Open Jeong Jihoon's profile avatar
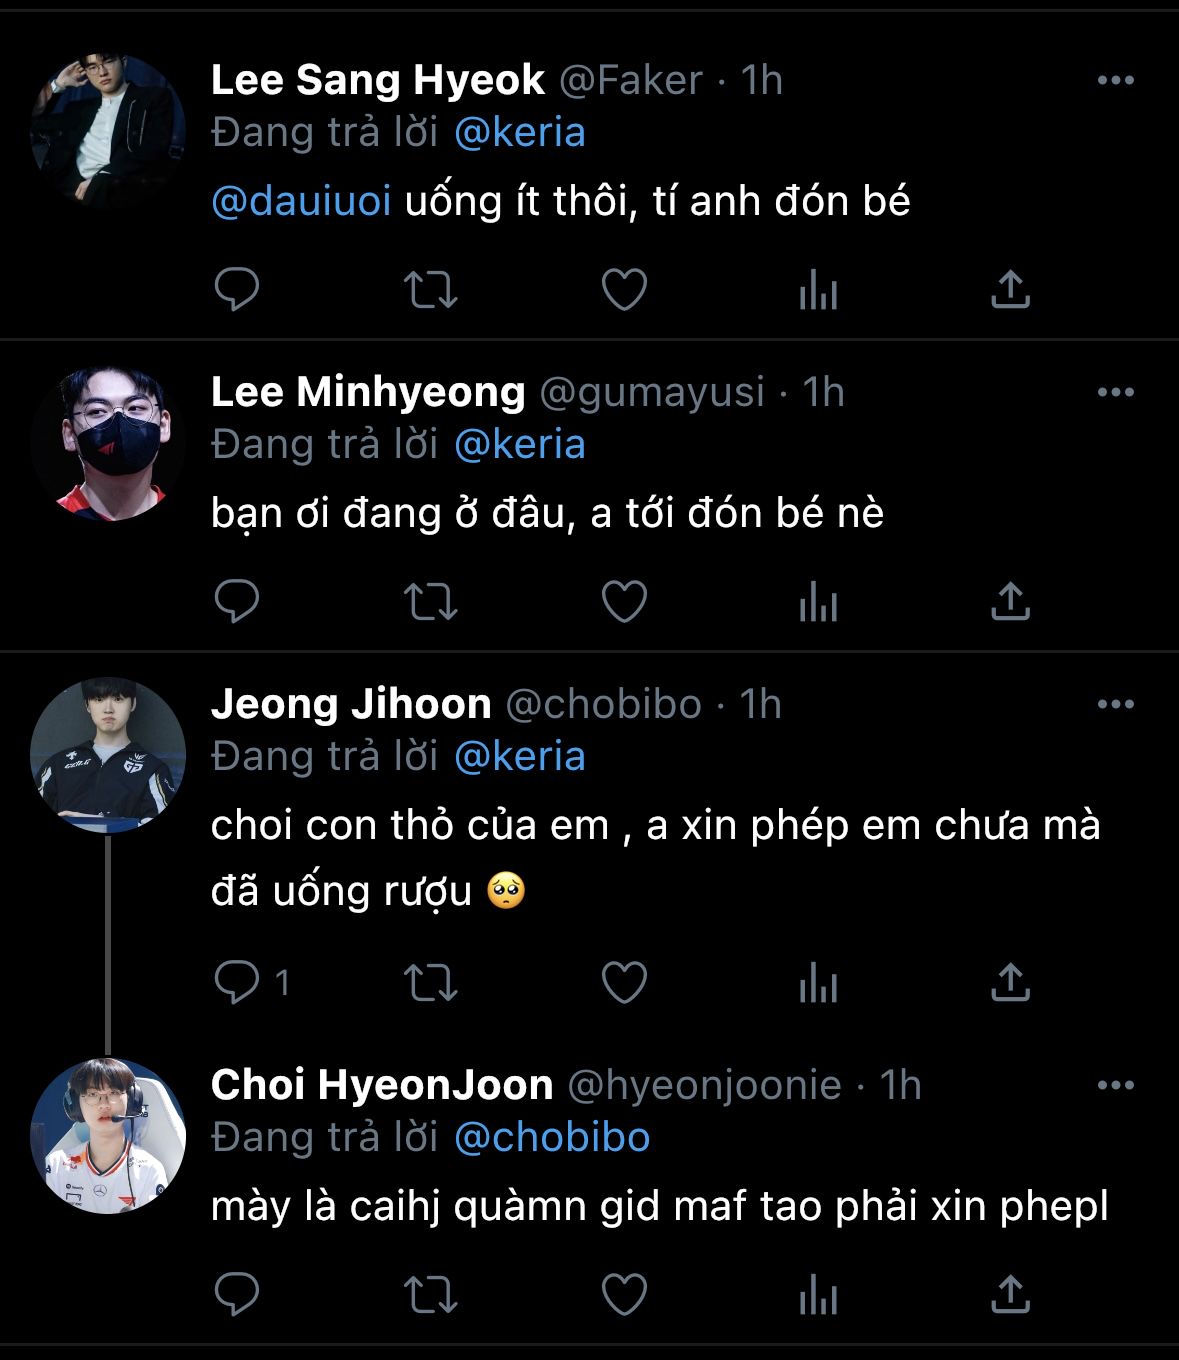 pos(108,755)
